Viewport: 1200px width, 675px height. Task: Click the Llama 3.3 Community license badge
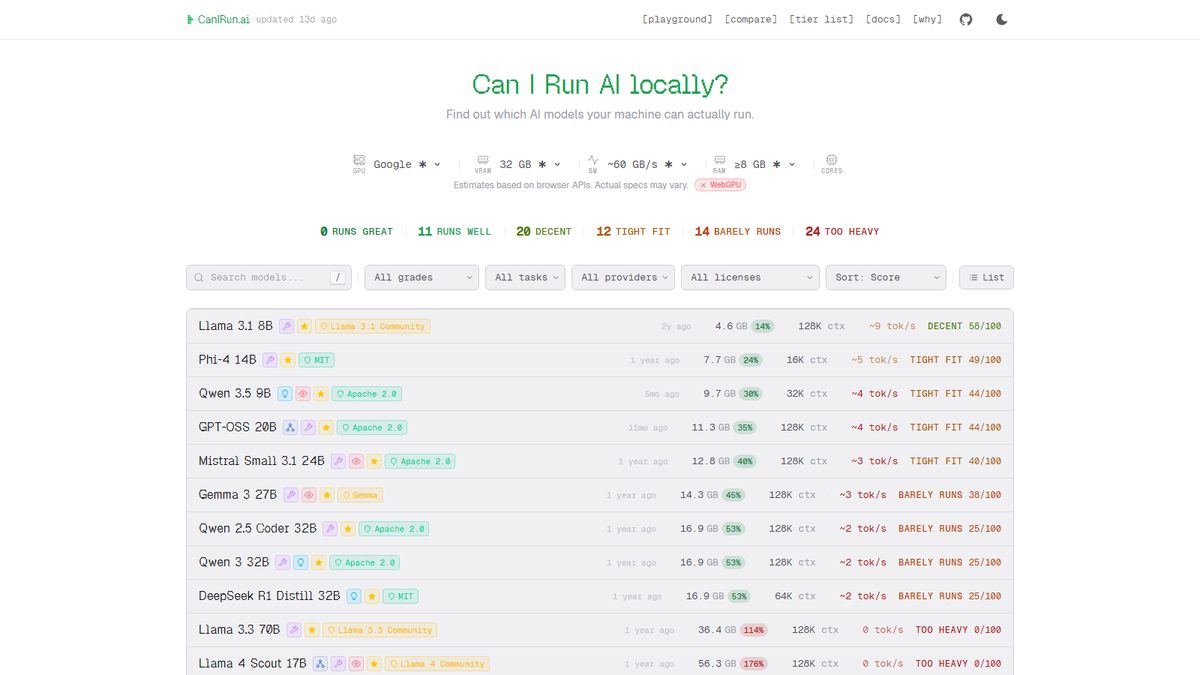coord(380,630)
